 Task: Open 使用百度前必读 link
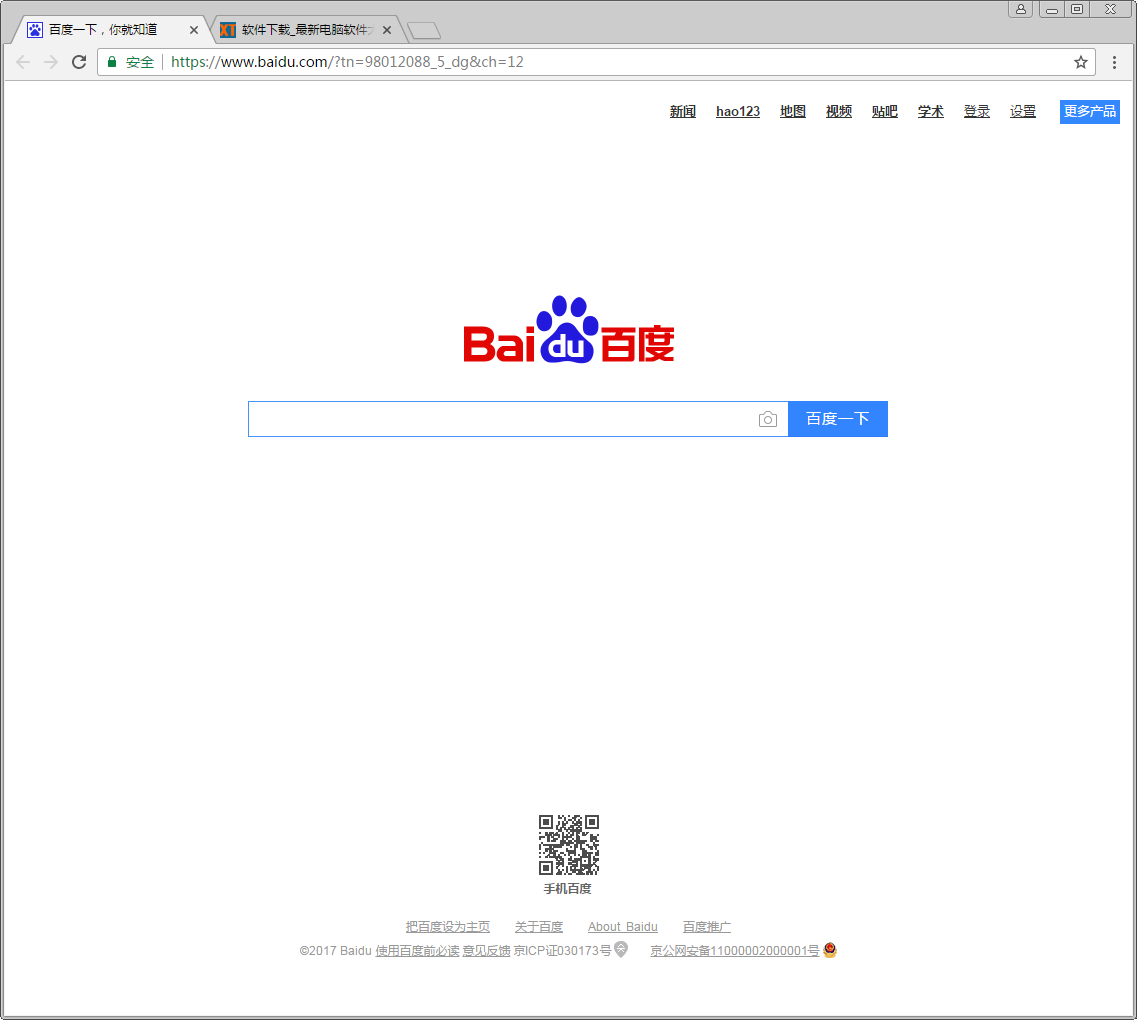[x=417, y=950]
